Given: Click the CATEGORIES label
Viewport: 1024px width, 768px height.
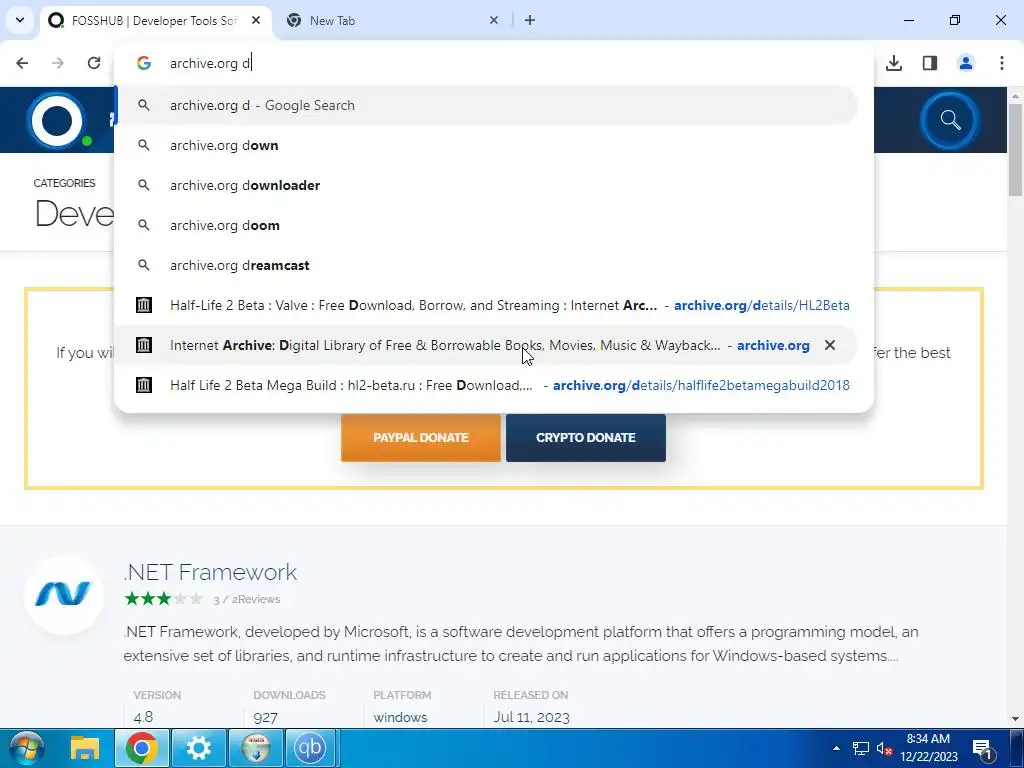Looking at the screenshot, I should pyautogui.click(x=64, y=183).
